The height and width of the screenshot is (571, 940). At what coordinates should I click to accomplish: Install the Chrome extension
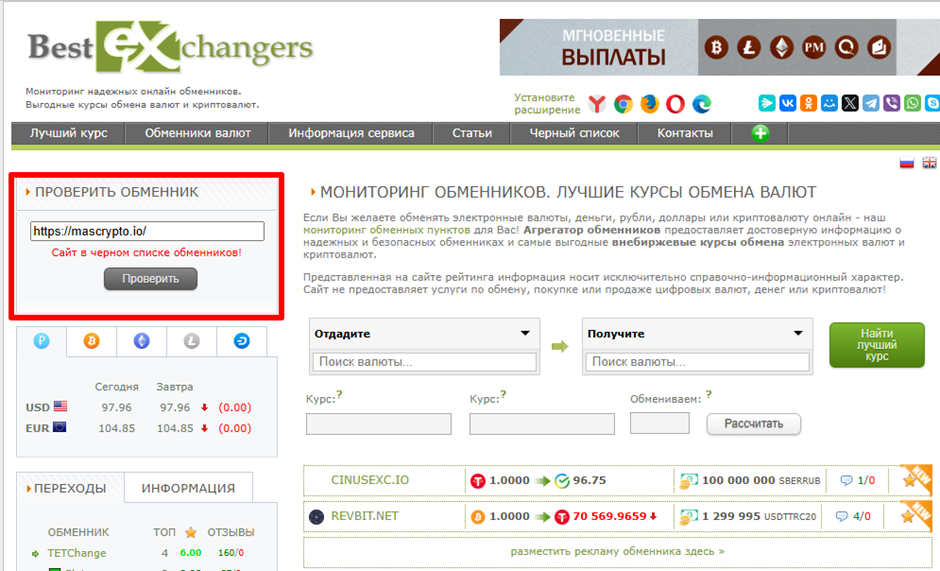pos(623,104)
